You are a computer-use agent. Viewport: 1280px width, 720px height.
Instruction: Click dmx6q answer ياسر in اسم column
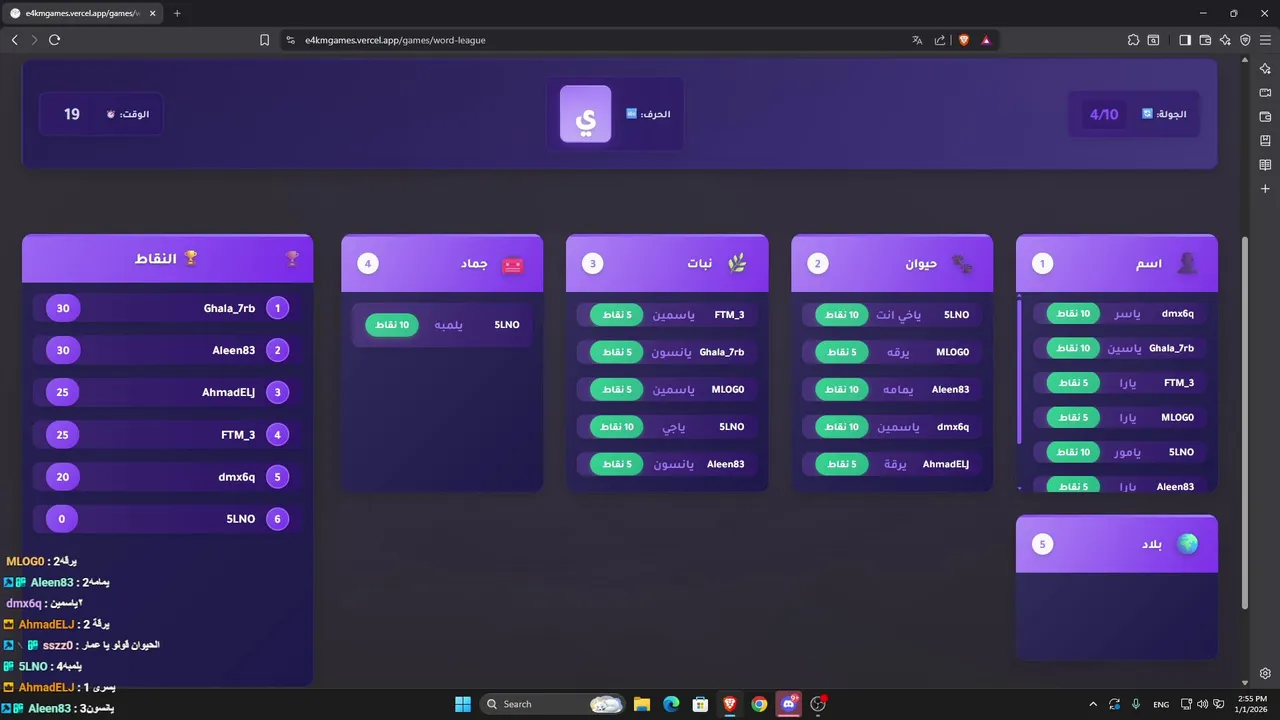(x=1121, y=313)
